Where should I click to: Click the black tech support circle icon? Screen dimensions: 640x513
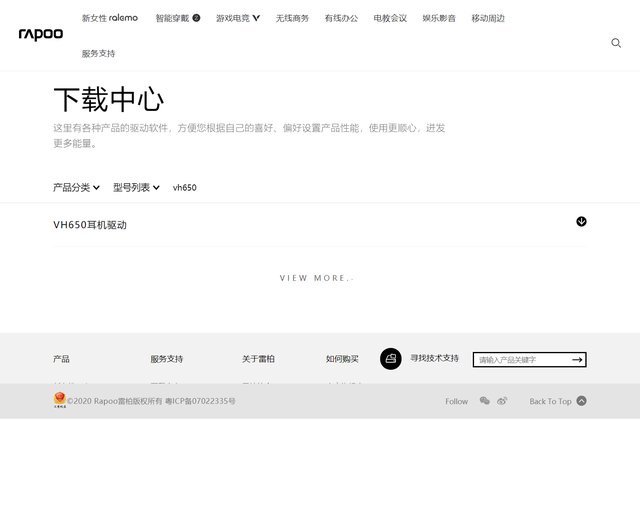click(391, 359)
